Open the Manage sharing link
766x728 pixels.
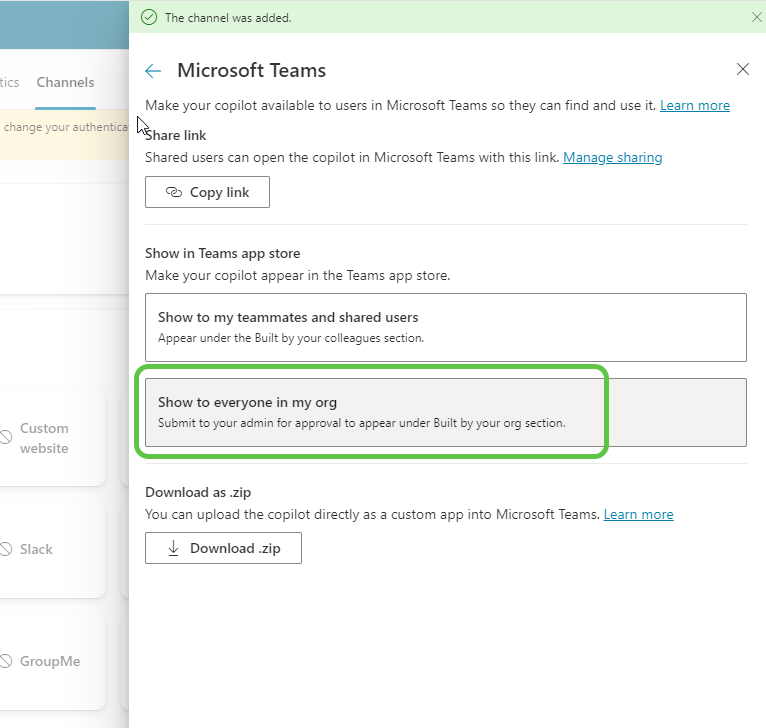click(x=612, y=157)
